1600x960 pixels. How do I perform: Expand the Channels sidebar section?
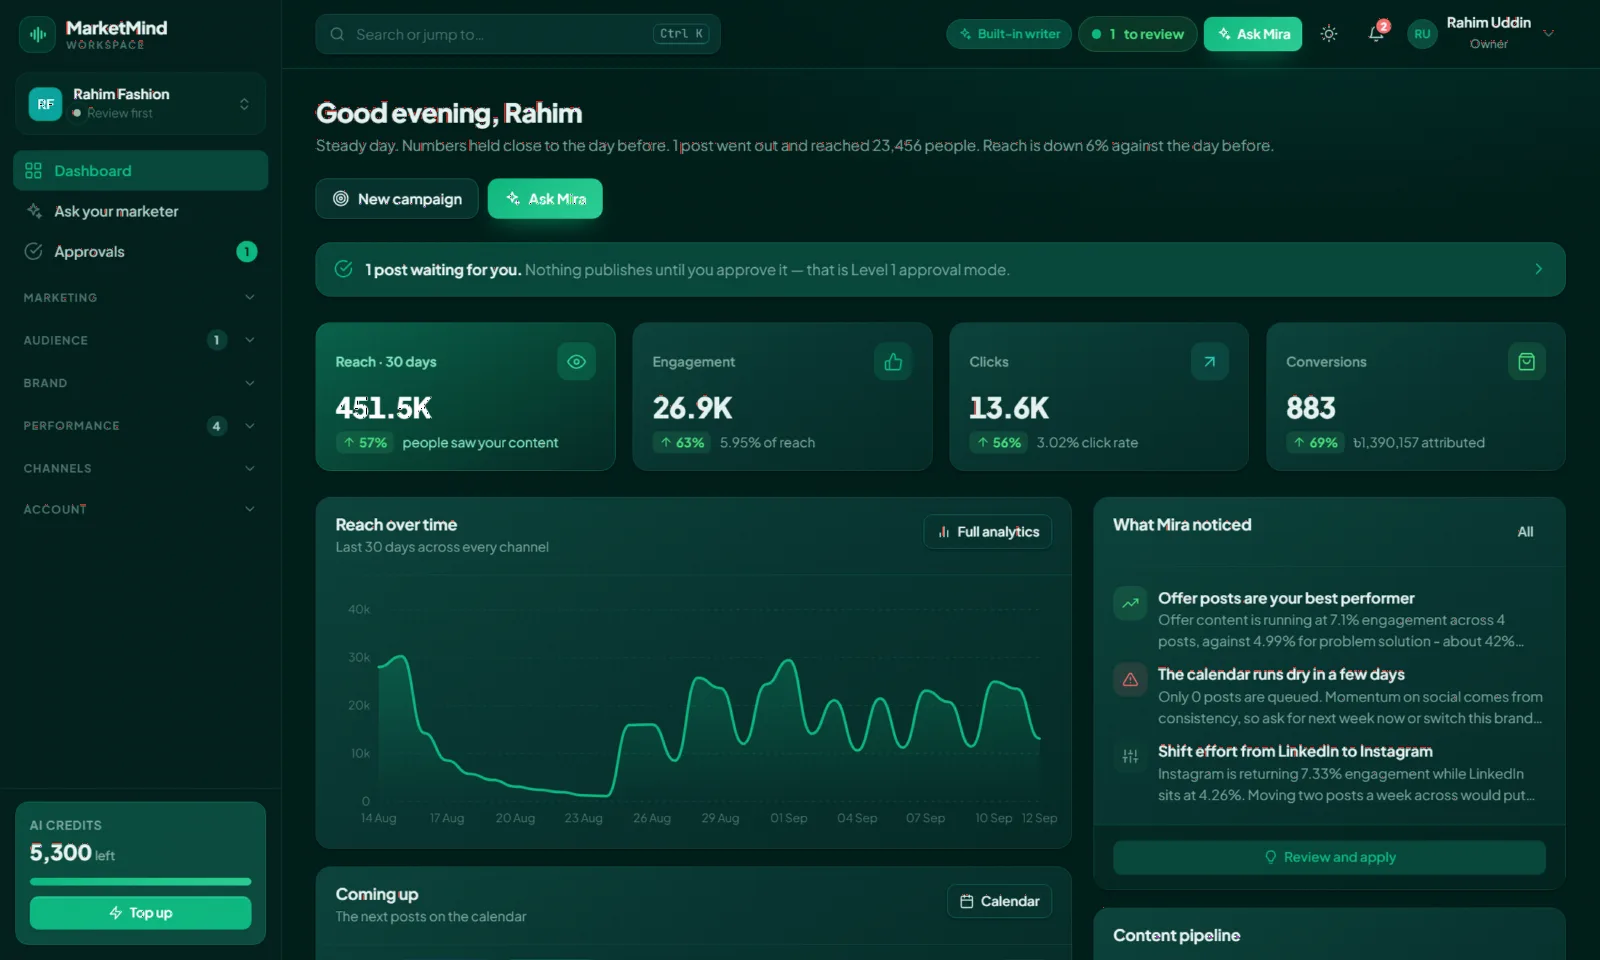click(140, 468)
